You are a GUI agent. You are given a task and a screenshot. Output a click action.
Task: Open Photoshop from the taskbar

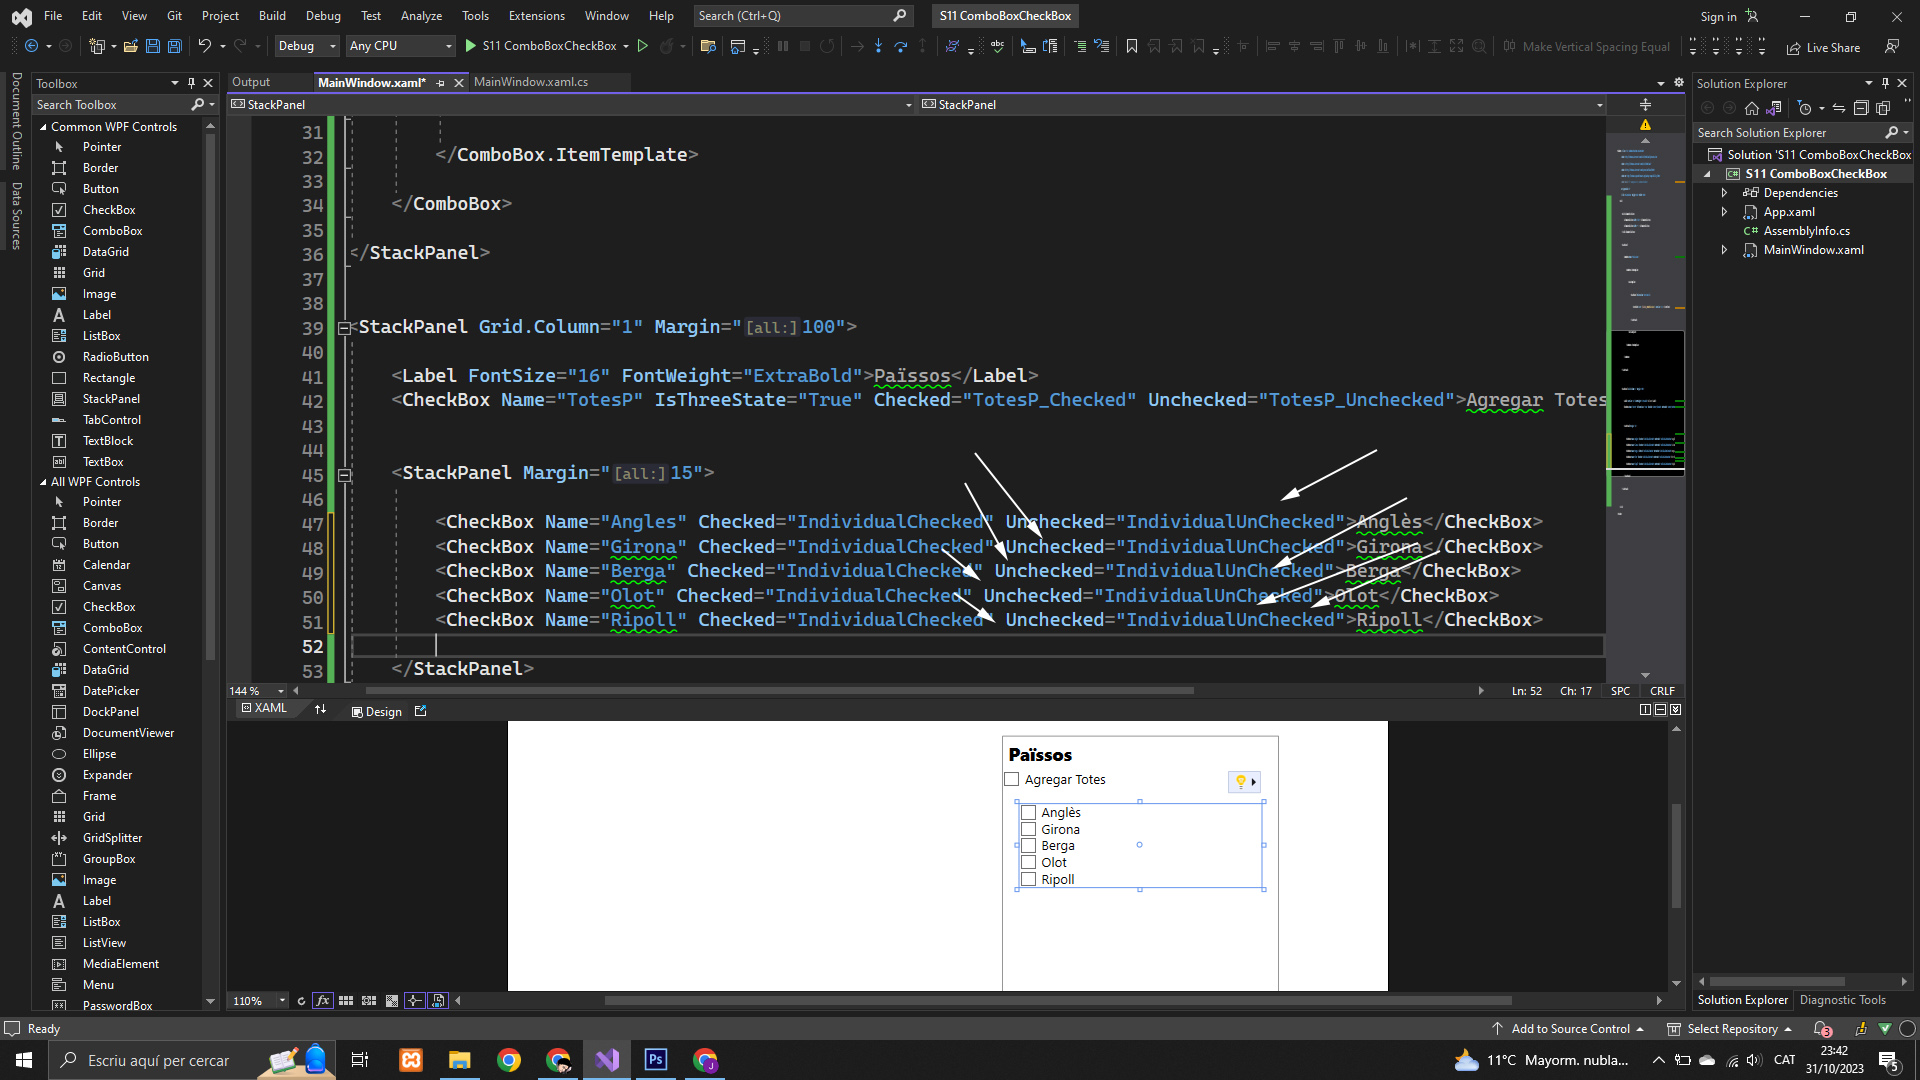click(x=655, y=1060)
